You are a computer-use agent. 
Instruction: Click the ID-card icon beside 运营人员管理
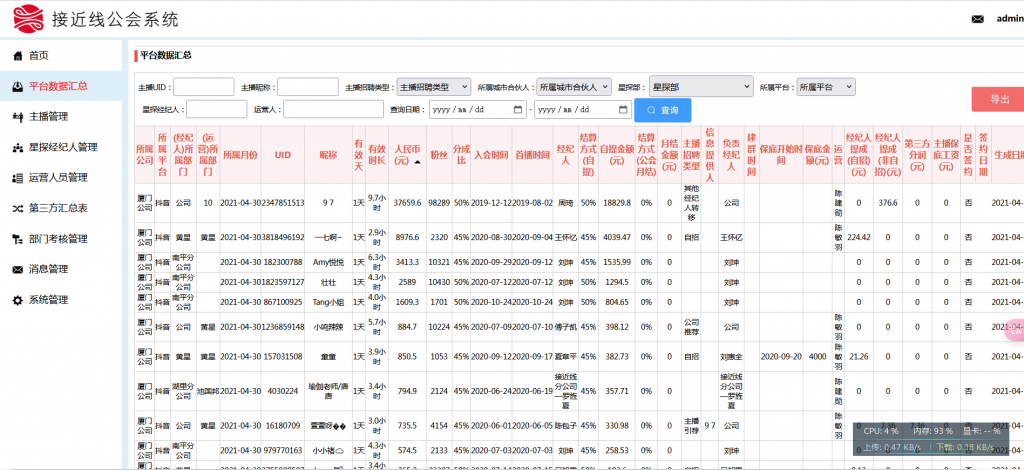(18, 178)
